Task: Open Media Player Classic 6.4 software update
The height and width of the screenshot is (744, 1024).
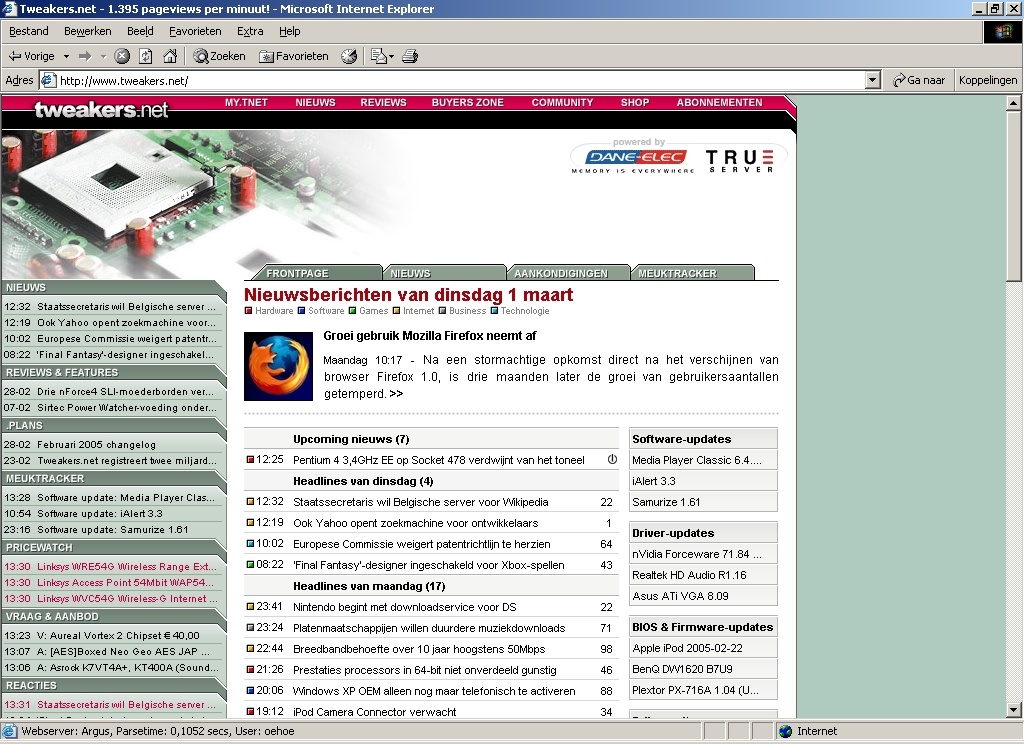Action: [697, 460]
